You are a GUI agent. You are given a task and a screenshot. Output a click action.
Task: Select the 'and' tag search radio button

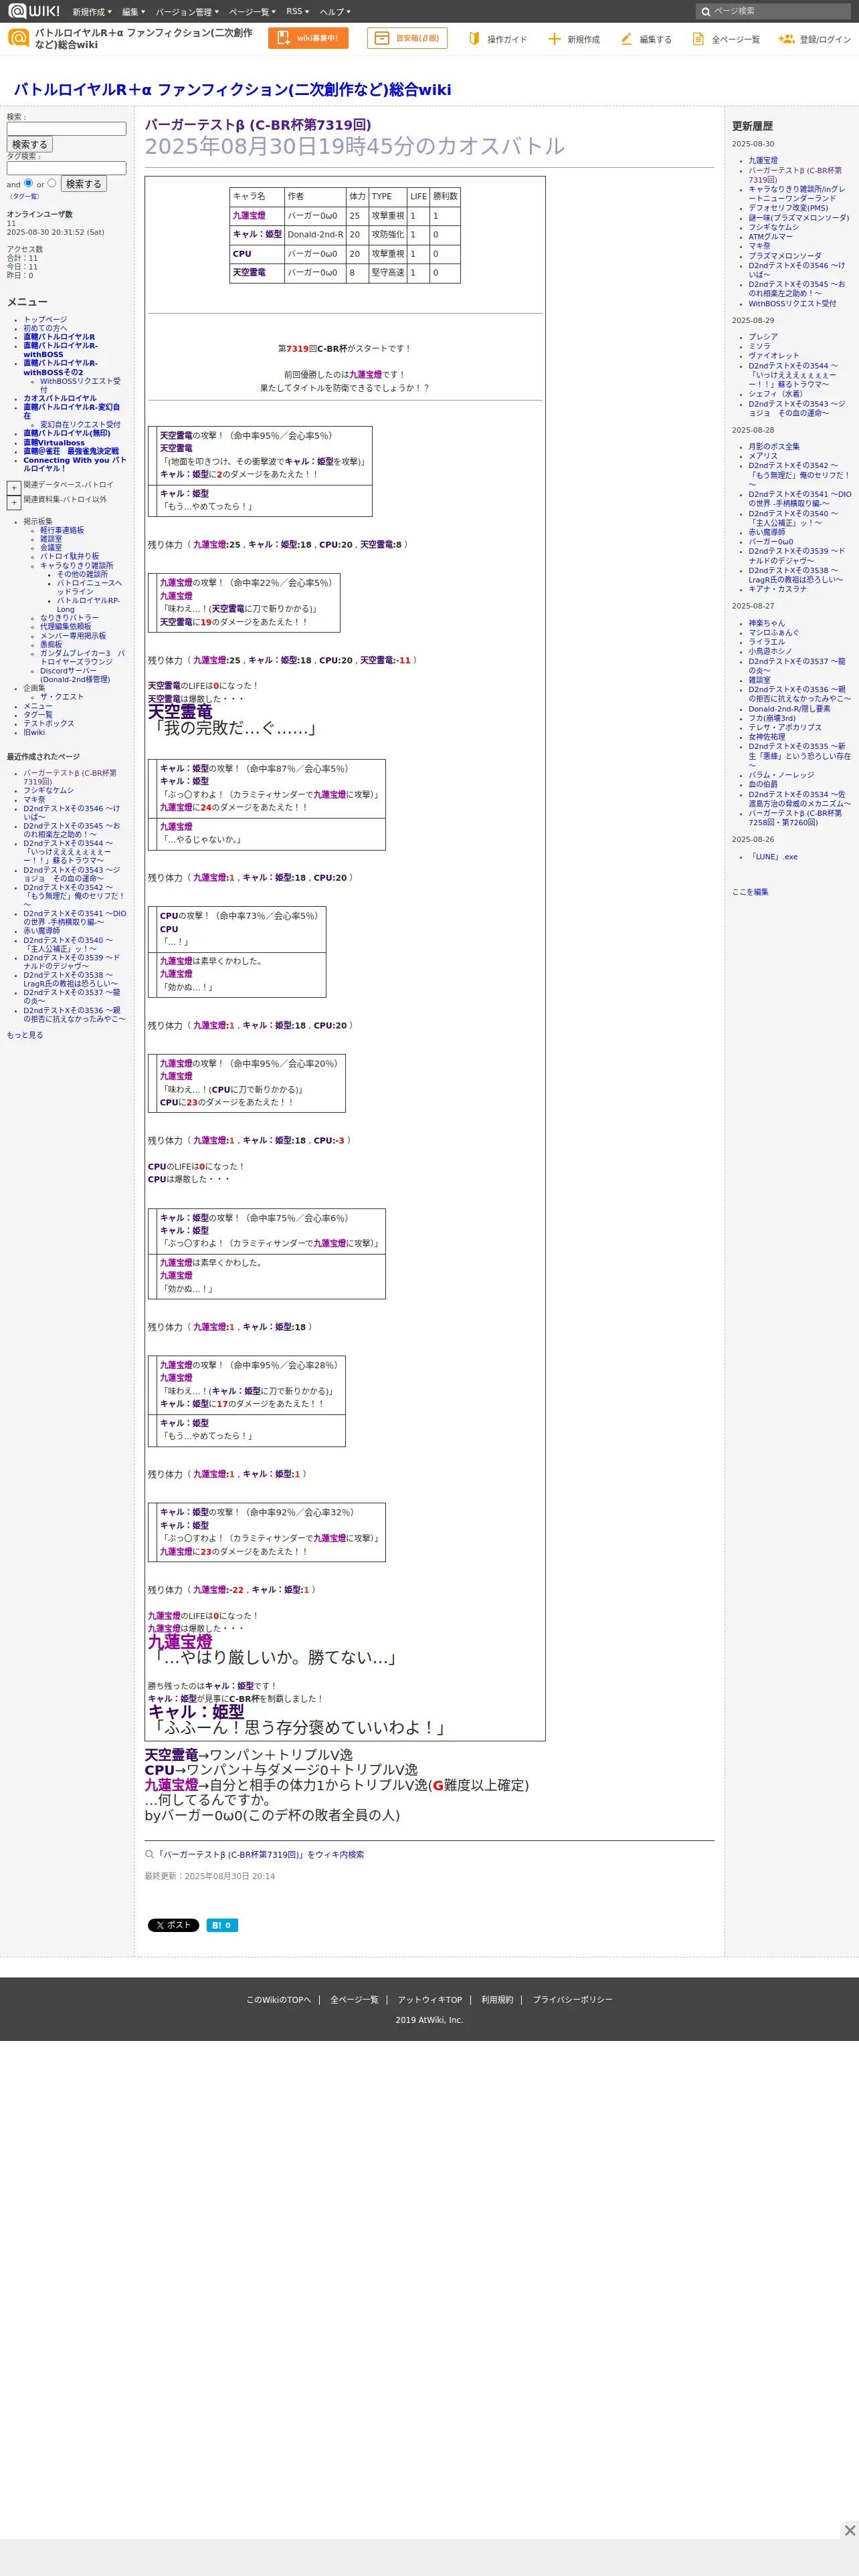coord(28,183)
